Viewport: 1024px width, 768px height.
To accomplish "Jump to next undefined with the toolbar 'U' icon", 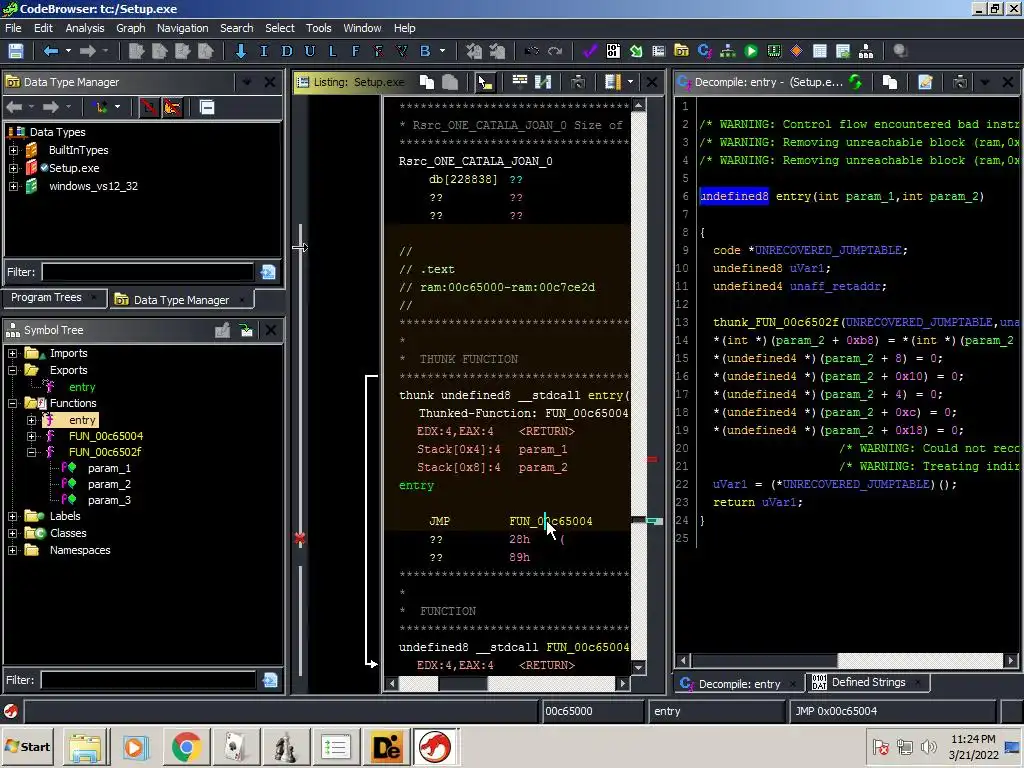I will tap(310, 51).
